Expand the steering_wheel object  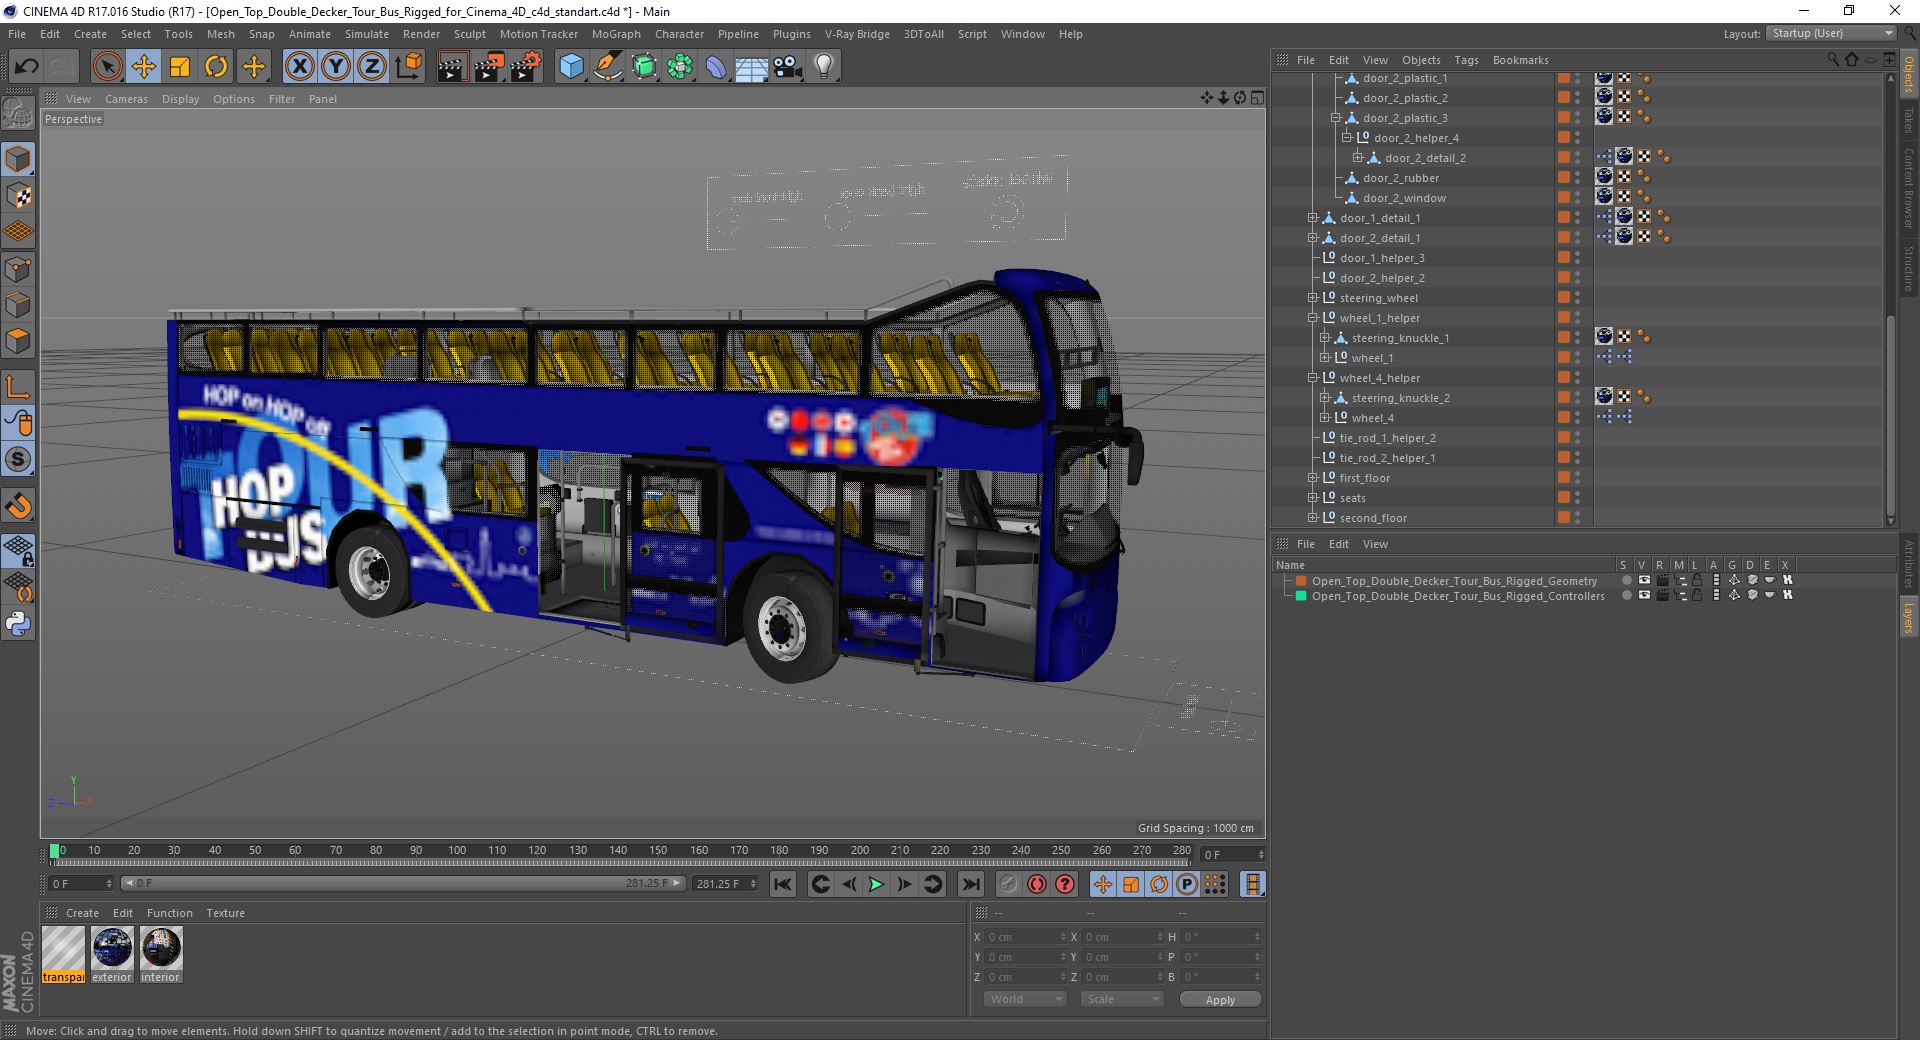point(1313,298)
